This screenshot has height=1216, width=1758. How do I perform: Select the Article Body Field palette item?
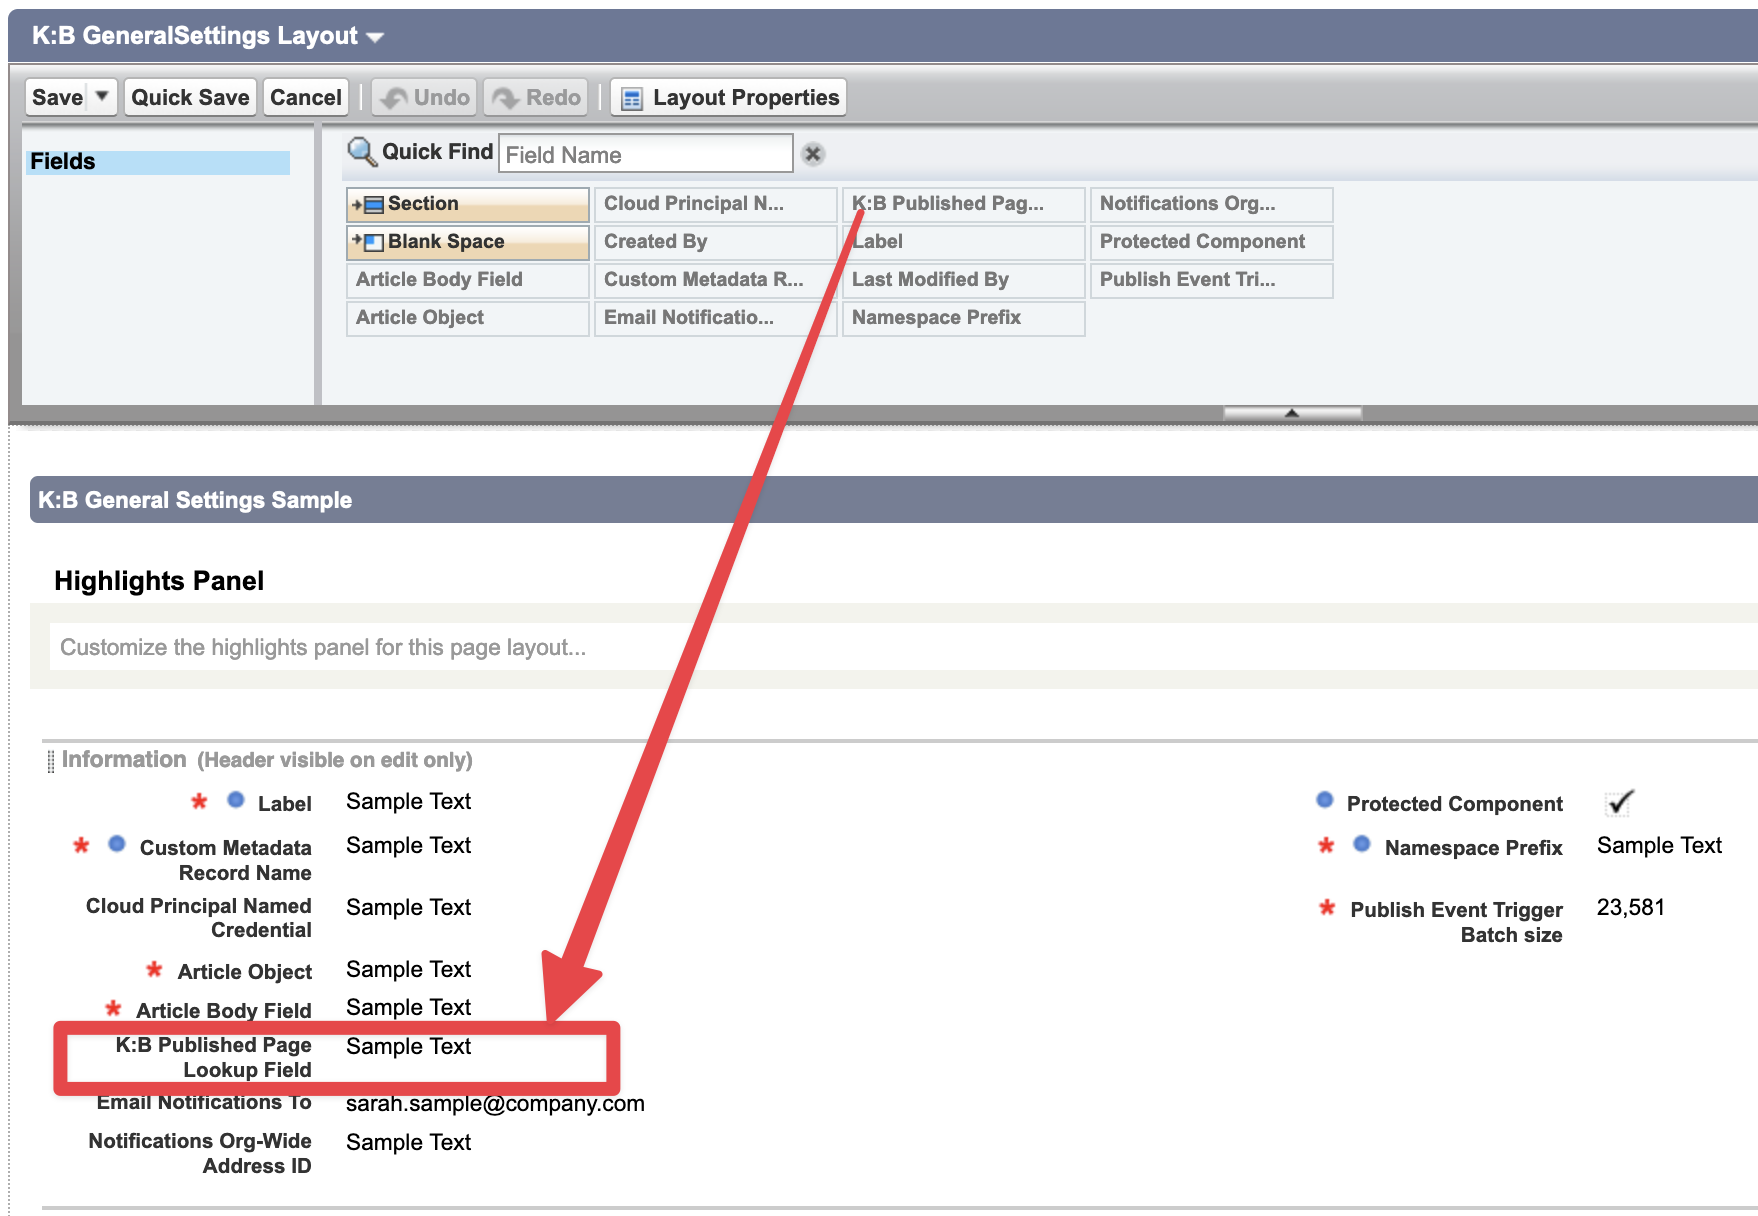coord(467,280)
